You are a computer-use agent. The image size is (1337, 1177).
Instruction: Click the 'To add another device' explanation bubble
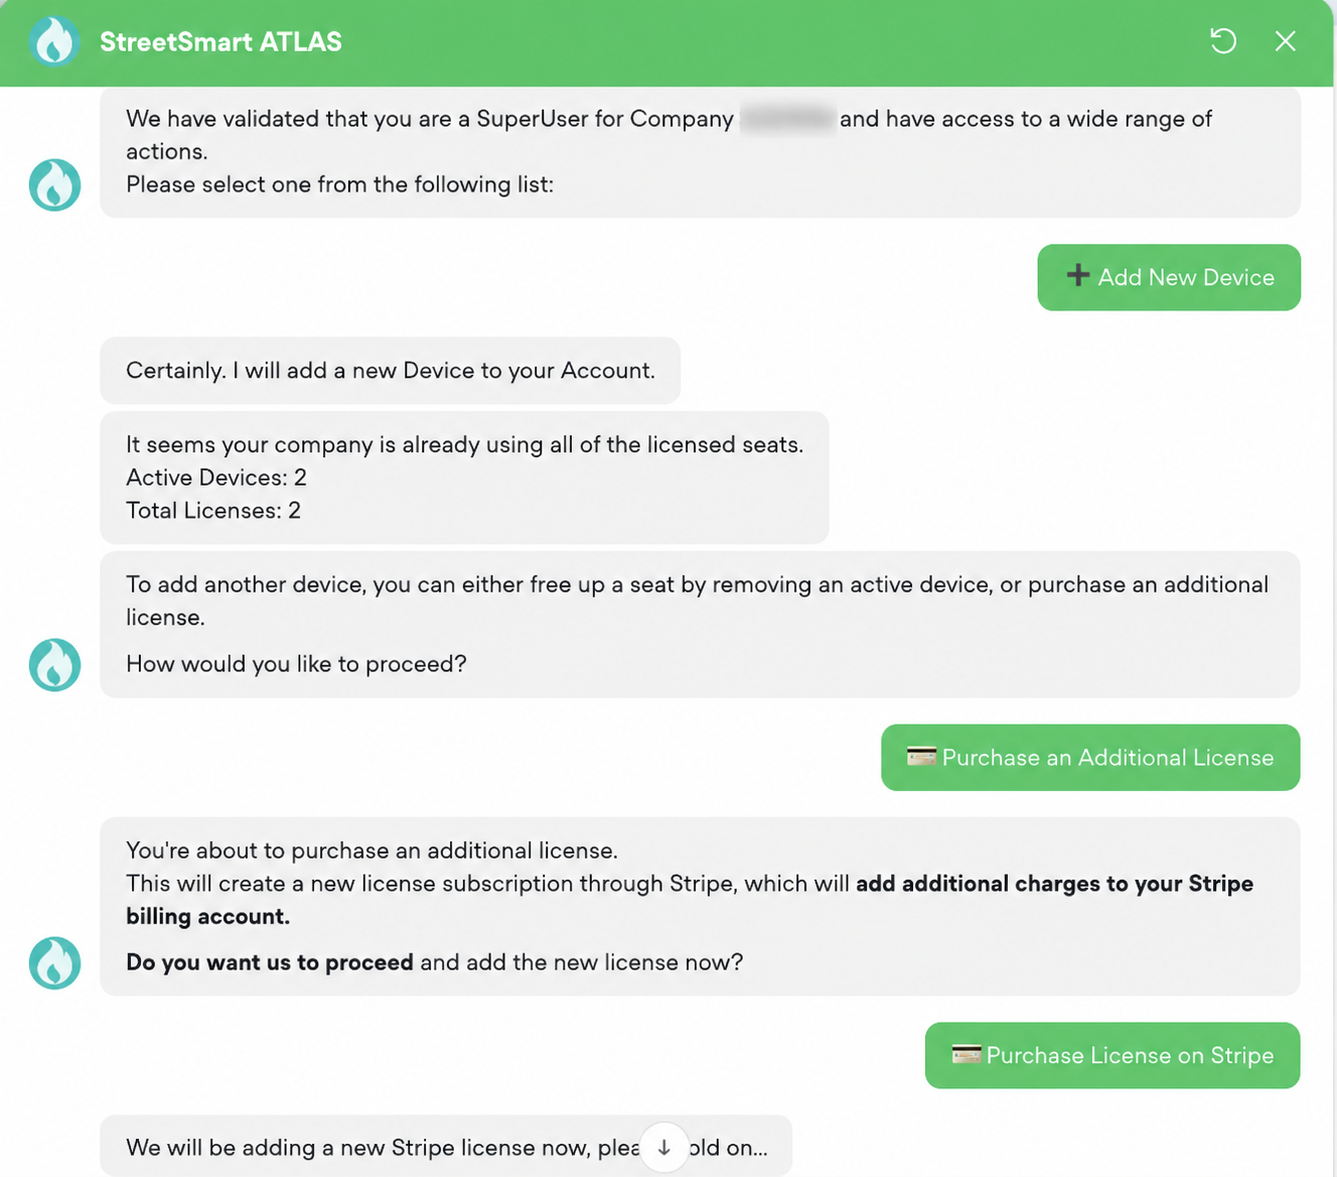pyautogui.click(x=700, y=624)
